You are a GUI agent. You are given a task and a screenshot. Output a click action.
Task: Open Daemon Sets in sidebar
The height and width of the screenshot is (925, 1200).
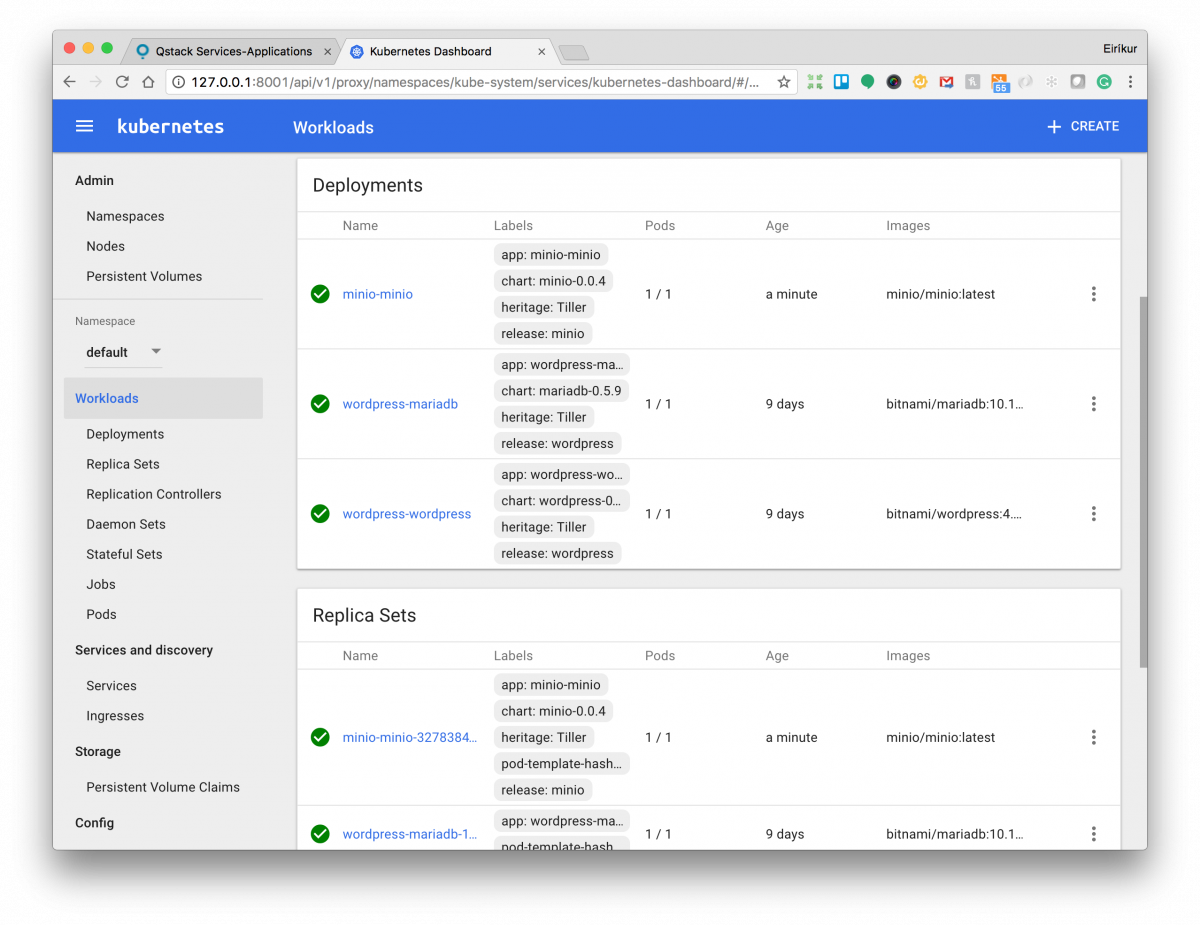tap(126, 524)
